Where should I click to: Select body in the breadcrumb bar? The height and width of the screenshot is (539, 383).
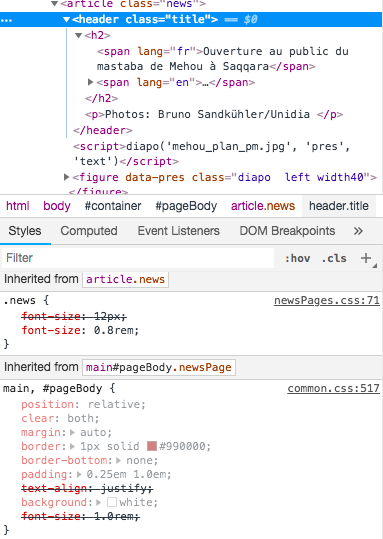coord(57,206)
